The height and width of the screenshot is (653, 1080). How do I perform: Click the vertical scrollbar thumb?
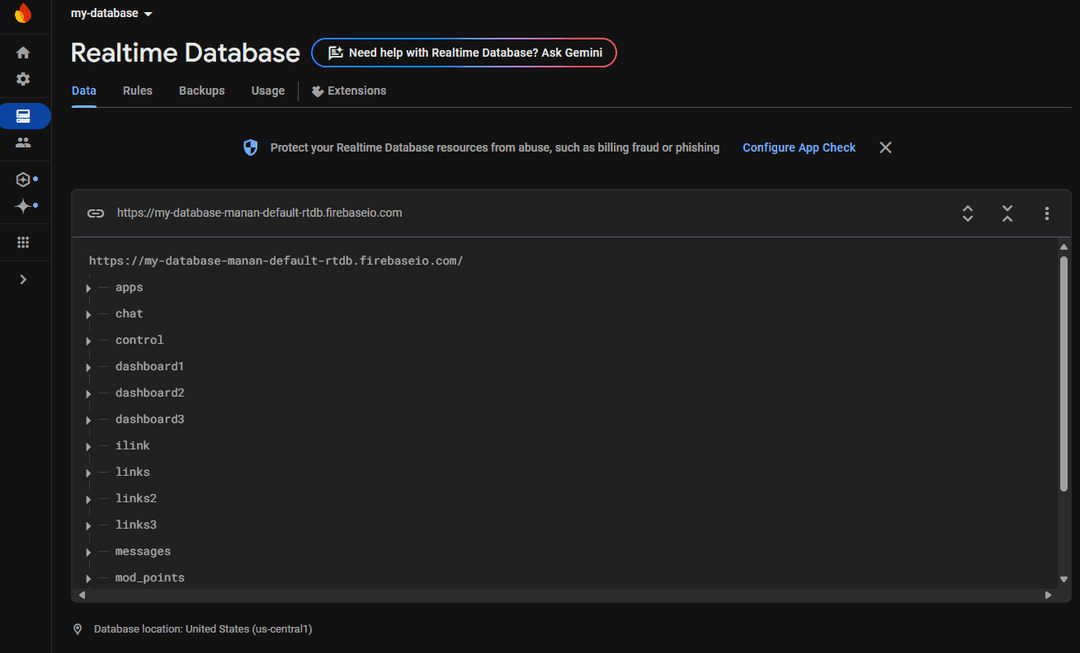coord(1064,374)
